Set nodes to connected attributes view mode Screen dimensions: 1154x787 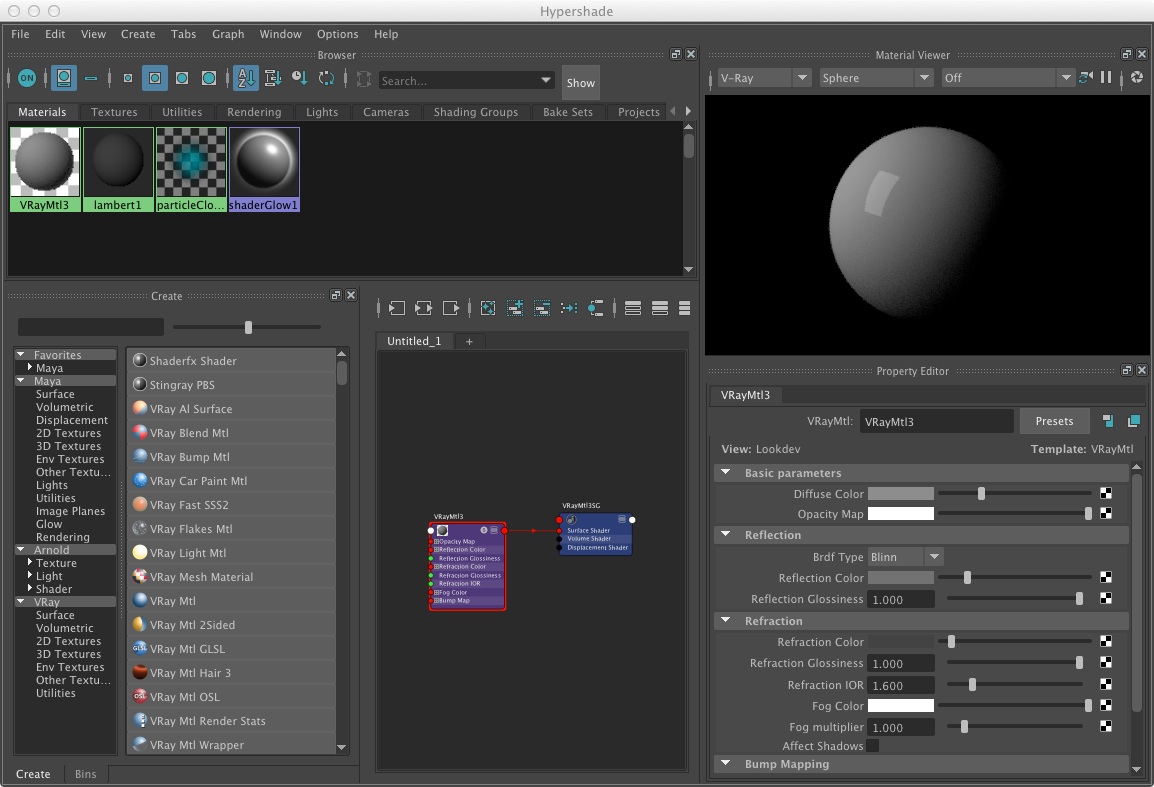coord(659,308)
